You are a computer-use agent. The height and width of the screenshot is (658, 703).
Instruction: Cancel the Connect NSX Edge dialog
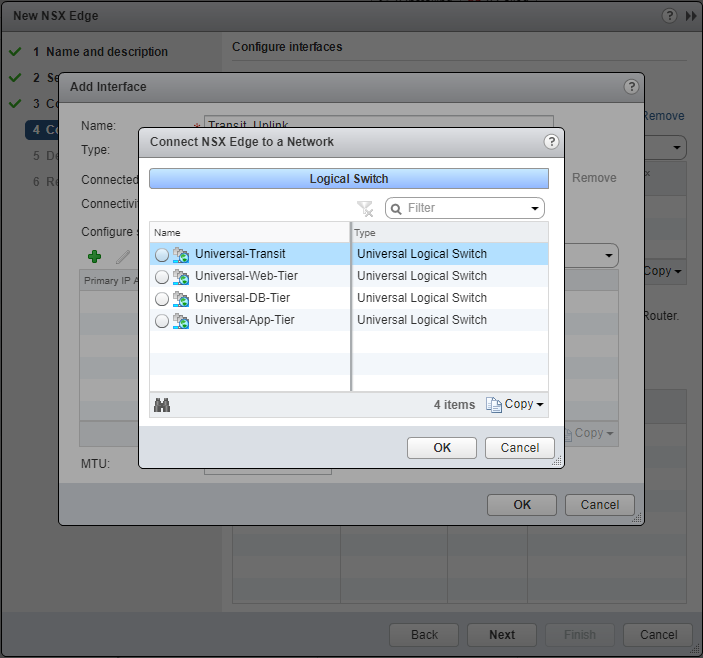pyautogui.click(x=519, y=447)
